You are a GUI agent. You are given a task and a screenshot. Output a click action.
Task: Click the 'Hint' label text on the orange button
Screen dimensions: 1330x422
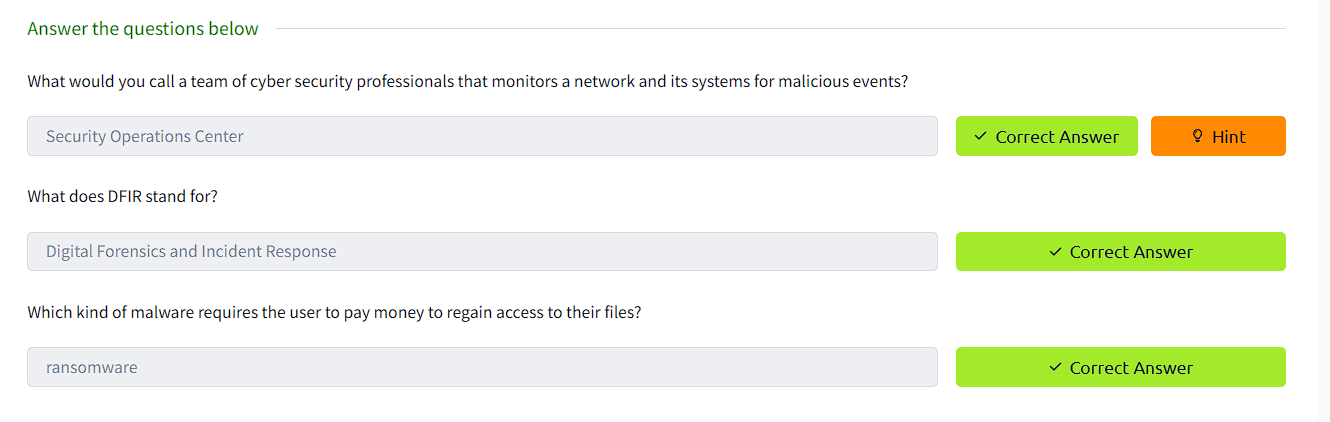1229,137
